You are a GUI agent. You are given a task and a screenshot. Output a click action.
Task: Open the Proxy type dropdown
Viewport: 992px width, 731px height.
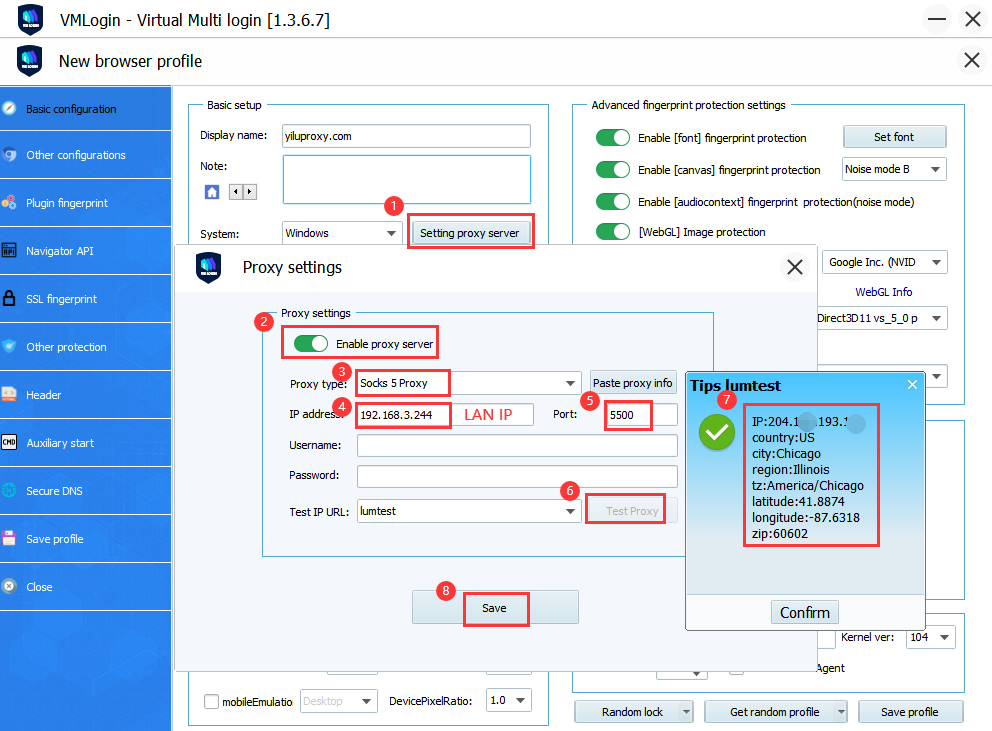coord(468,383)
